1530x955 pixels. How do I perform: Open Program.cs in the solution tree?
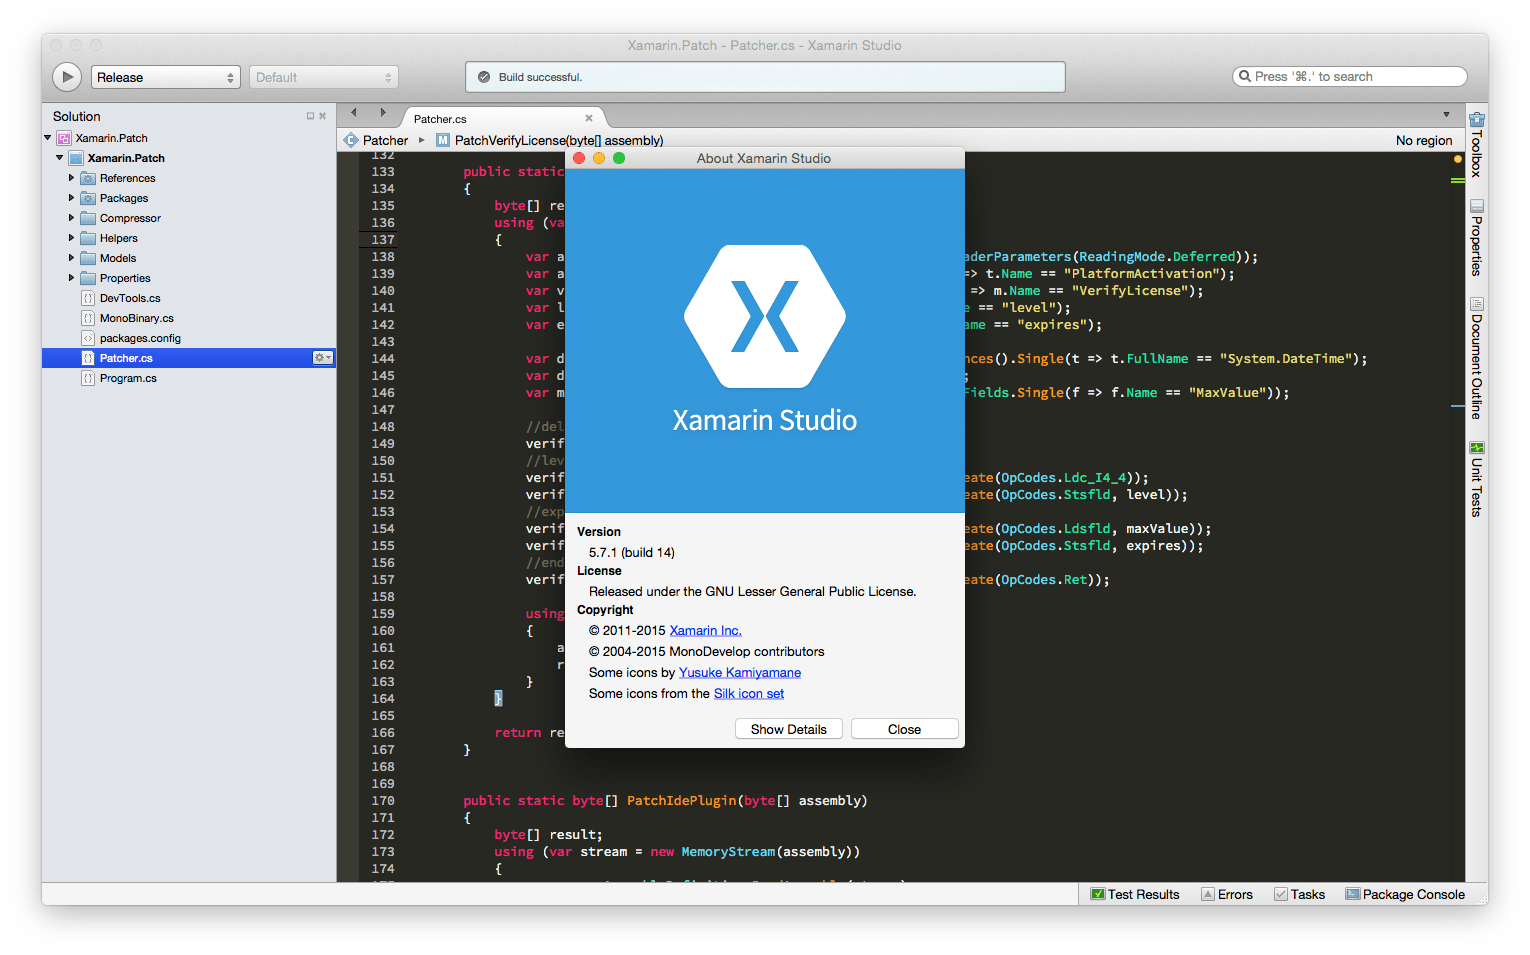tap(128, 378)
